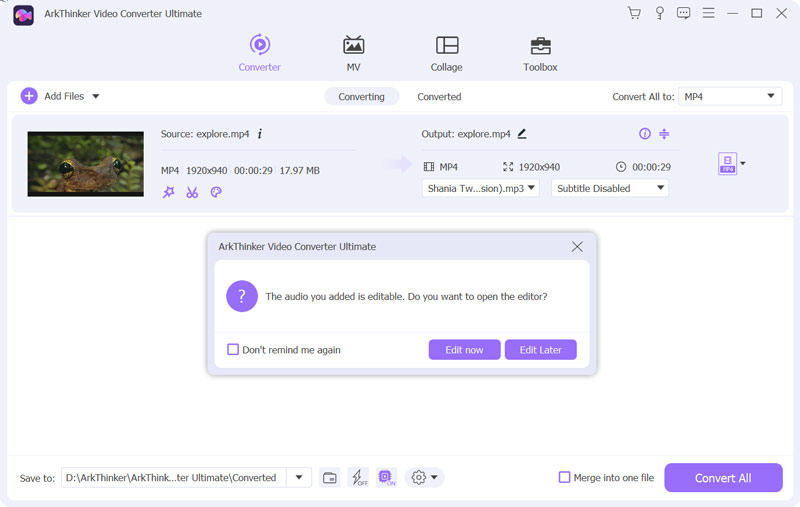Click the scissors cut icon
This screenshot has width=800, height=507.
pyautogui.click(x=192, y=192)
